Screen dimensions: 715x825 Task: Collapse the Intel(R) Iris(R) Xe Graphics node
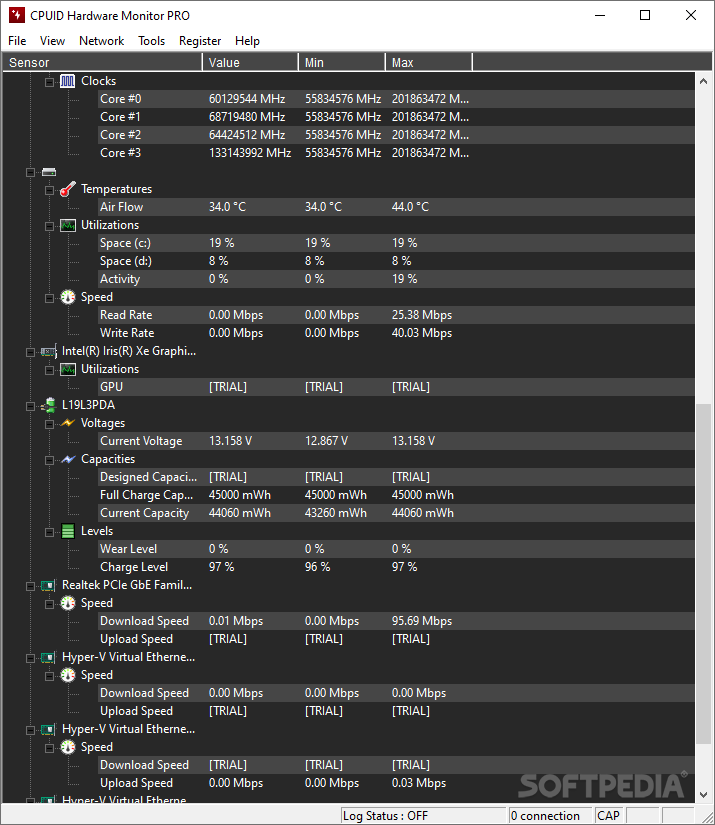31,353
